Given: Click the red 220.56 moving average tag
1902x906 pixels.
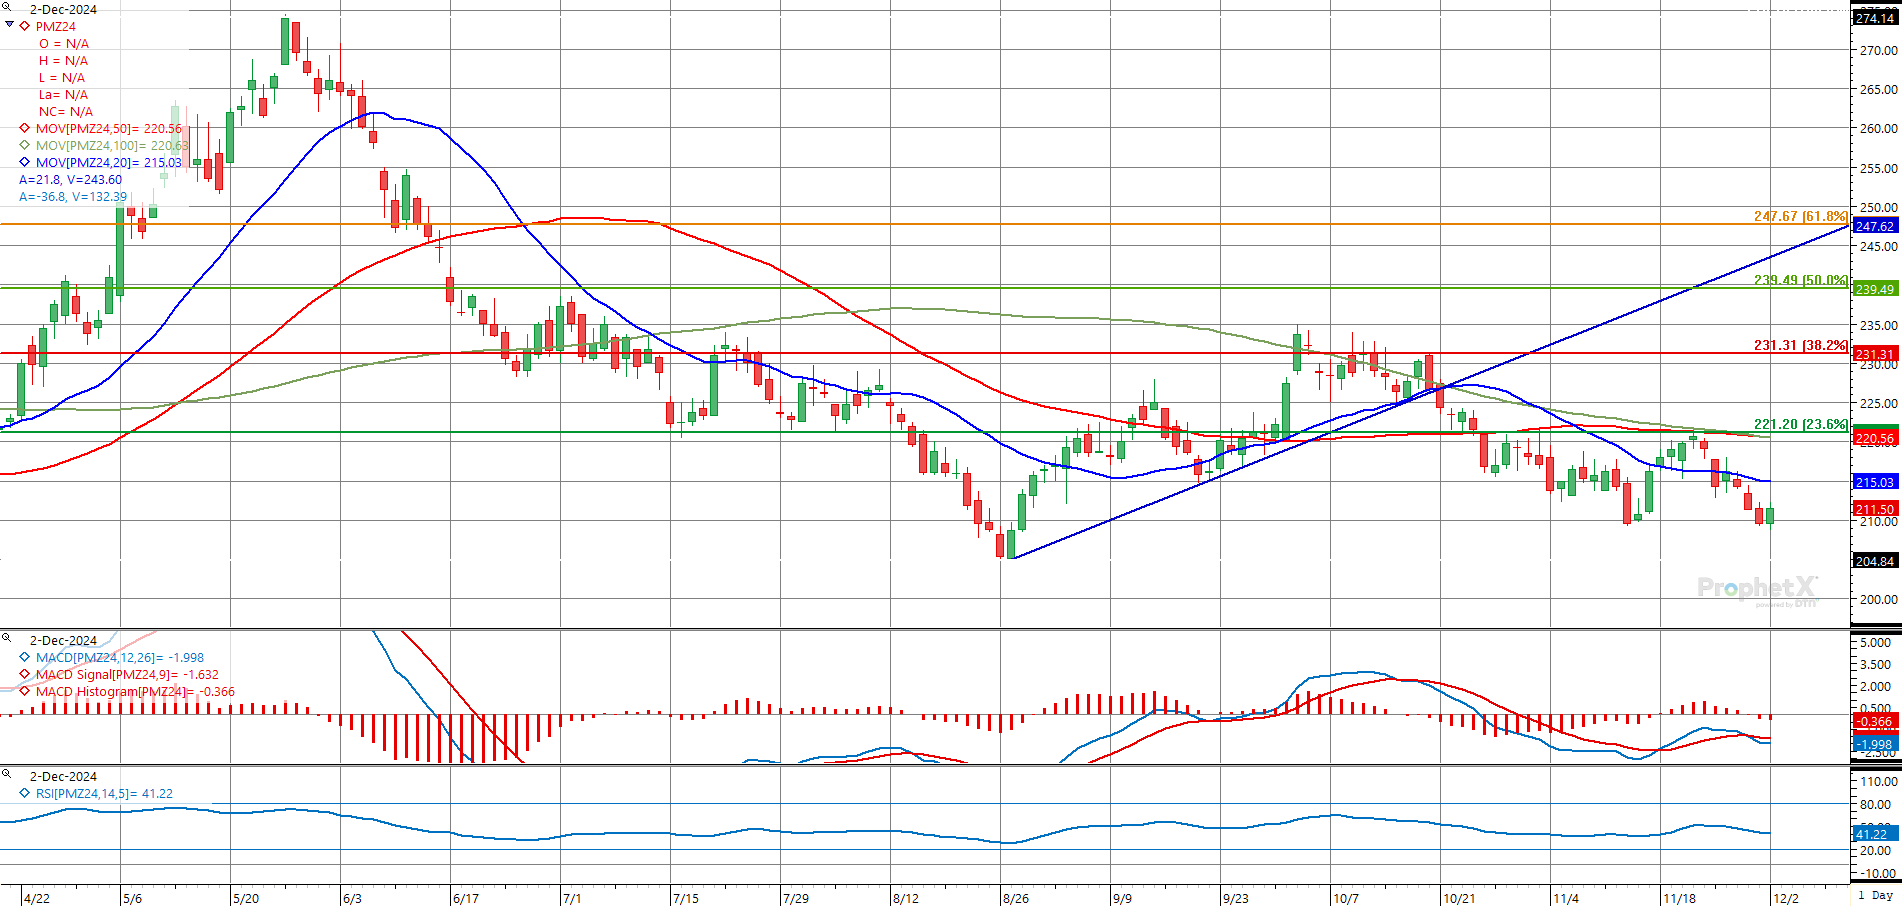Looking at the screenshot, I should pos(1875,438).
